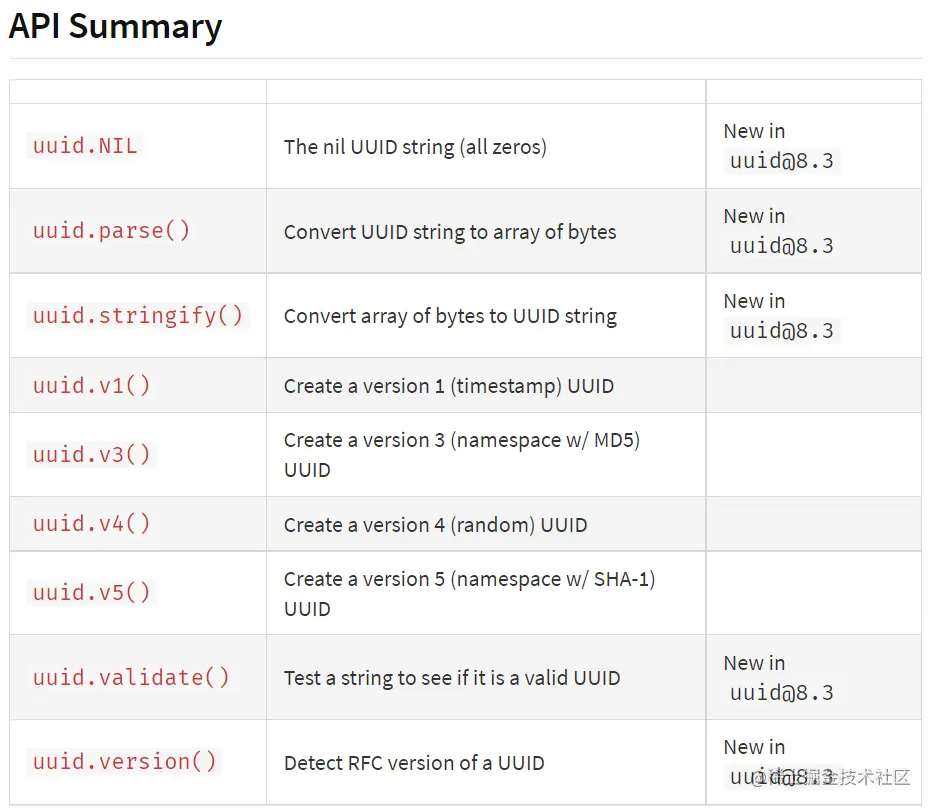Click the uuid.v4() link
933x810 pixels.
point(91,524)
